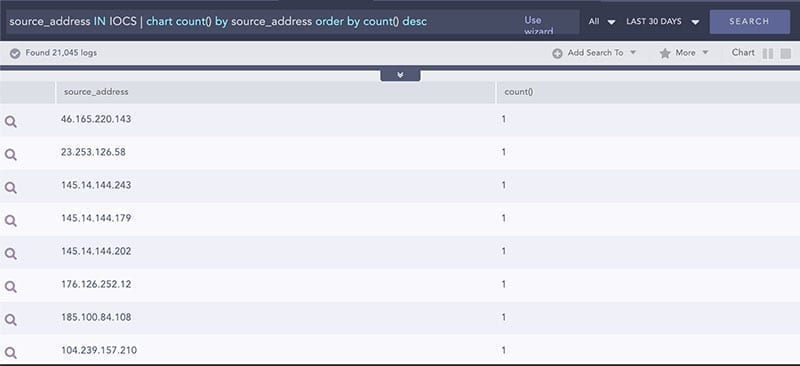The height and width of the screenshot is (366, 800).
Task: Click magnifier icon for 23.253.126.58 row
Action: coord(11,155)
